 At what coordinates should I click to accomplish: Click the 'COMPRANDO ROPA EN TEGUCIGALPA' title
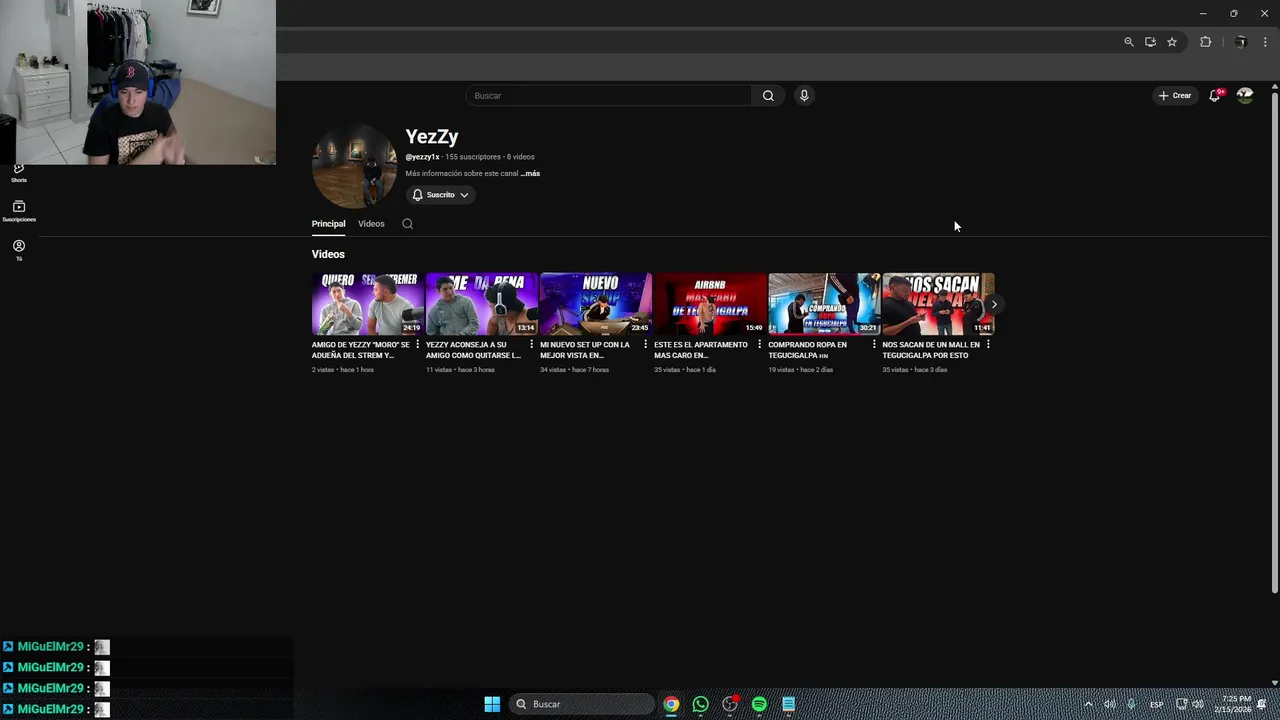point(807,350)
